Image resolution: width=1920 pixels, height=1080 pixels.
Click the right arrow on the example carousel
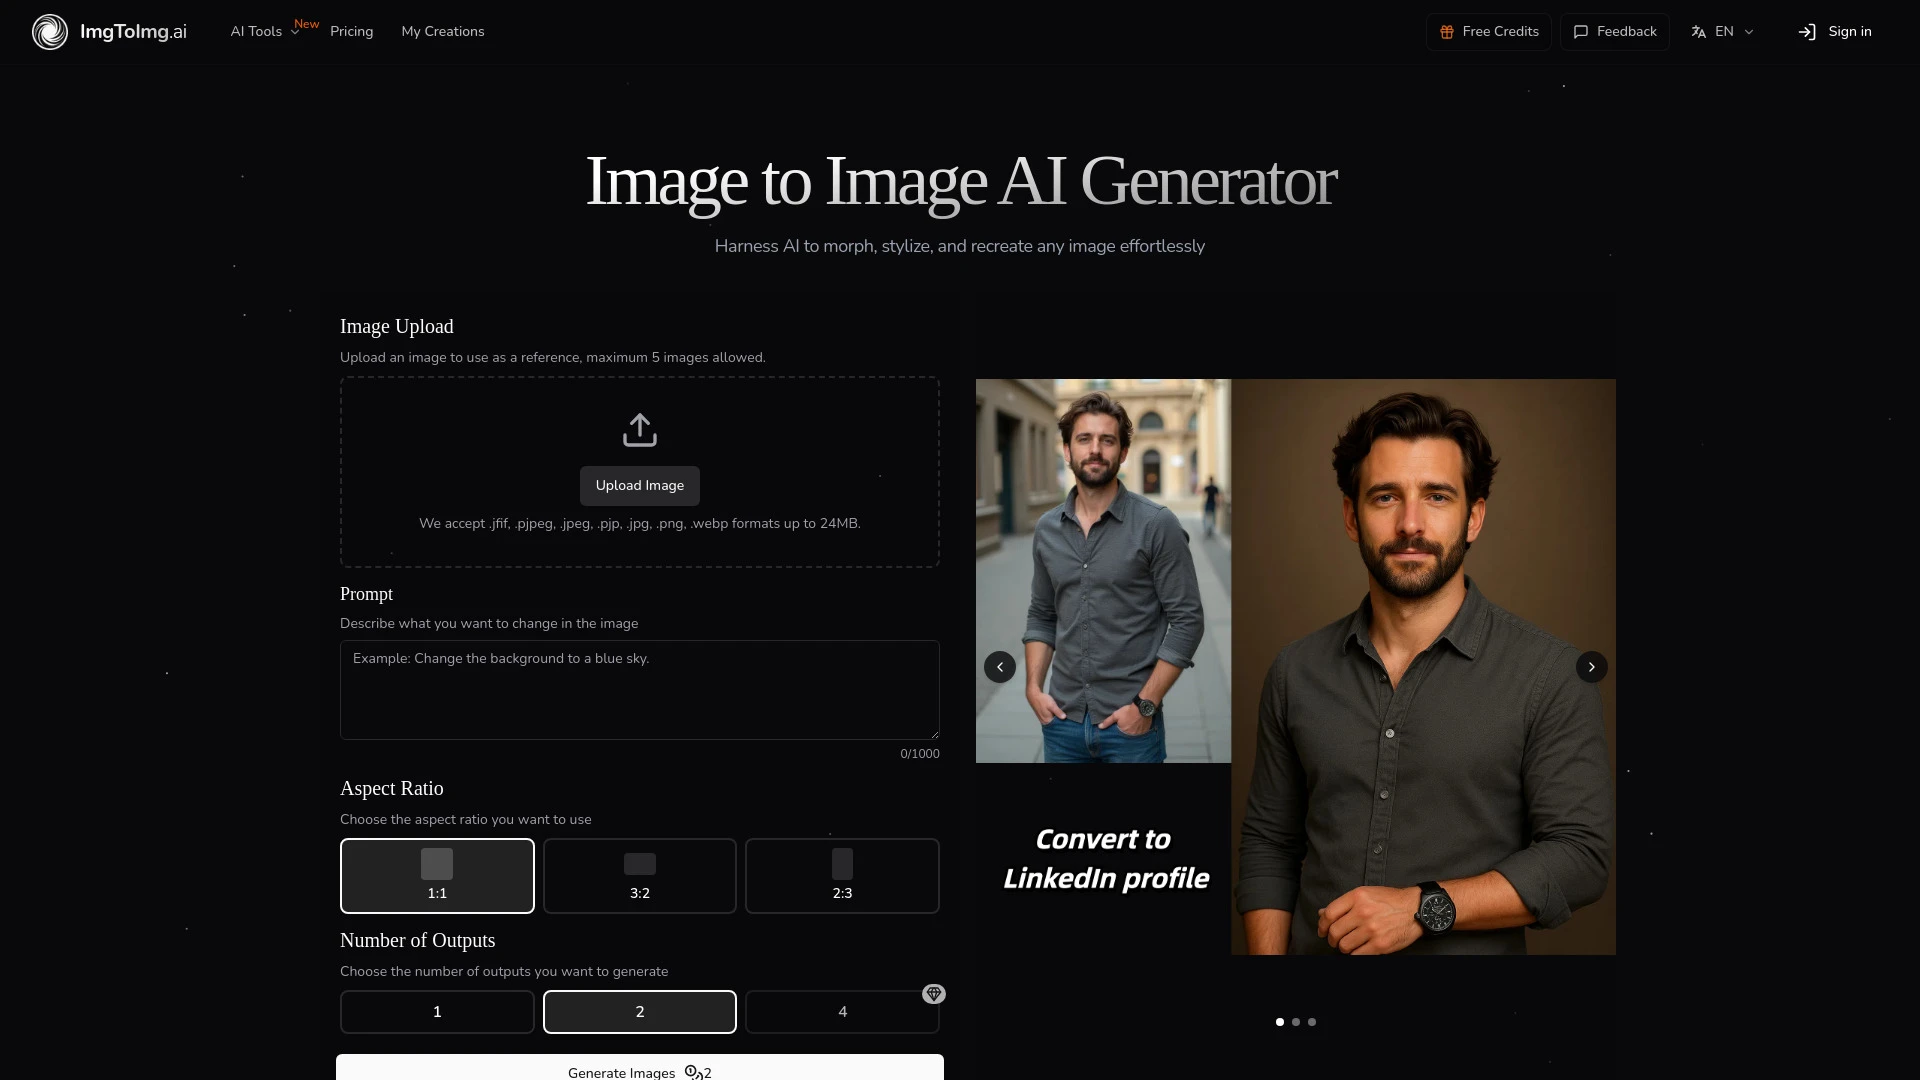pyautogui.click(x=1590, y=666)
